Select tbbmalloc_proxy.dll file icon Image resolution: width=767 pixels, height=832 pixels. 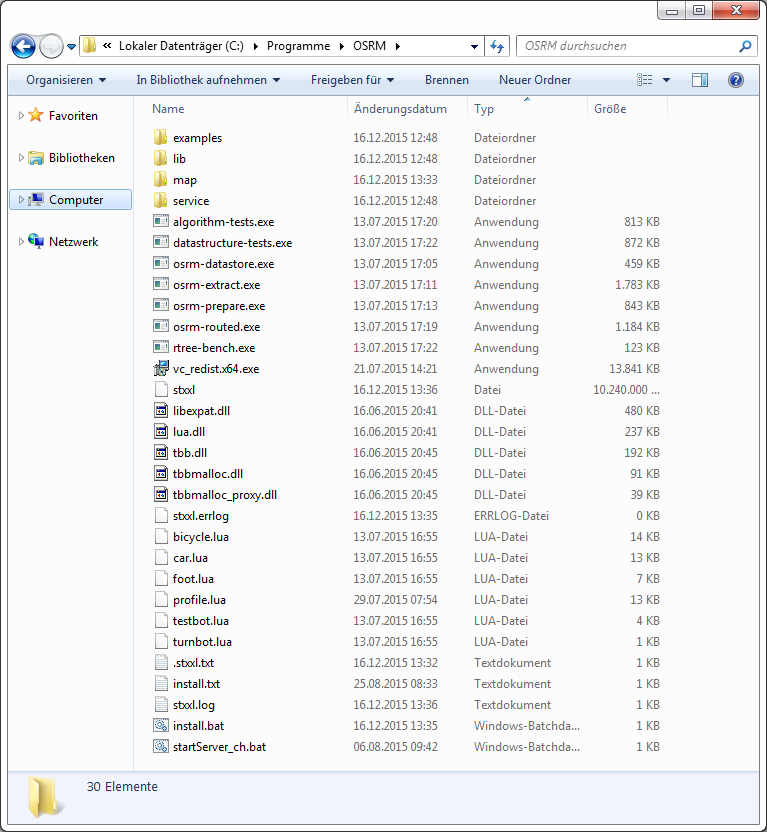(x=161, y=495)
